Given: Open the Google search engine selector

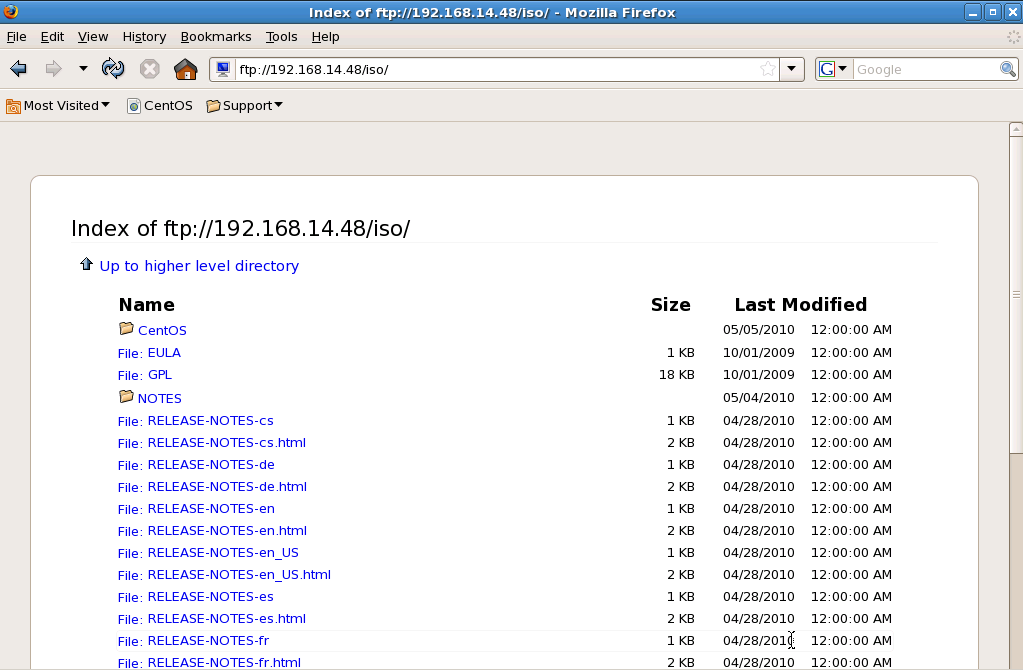Looking at the screenshot, I should pos(833,69).
